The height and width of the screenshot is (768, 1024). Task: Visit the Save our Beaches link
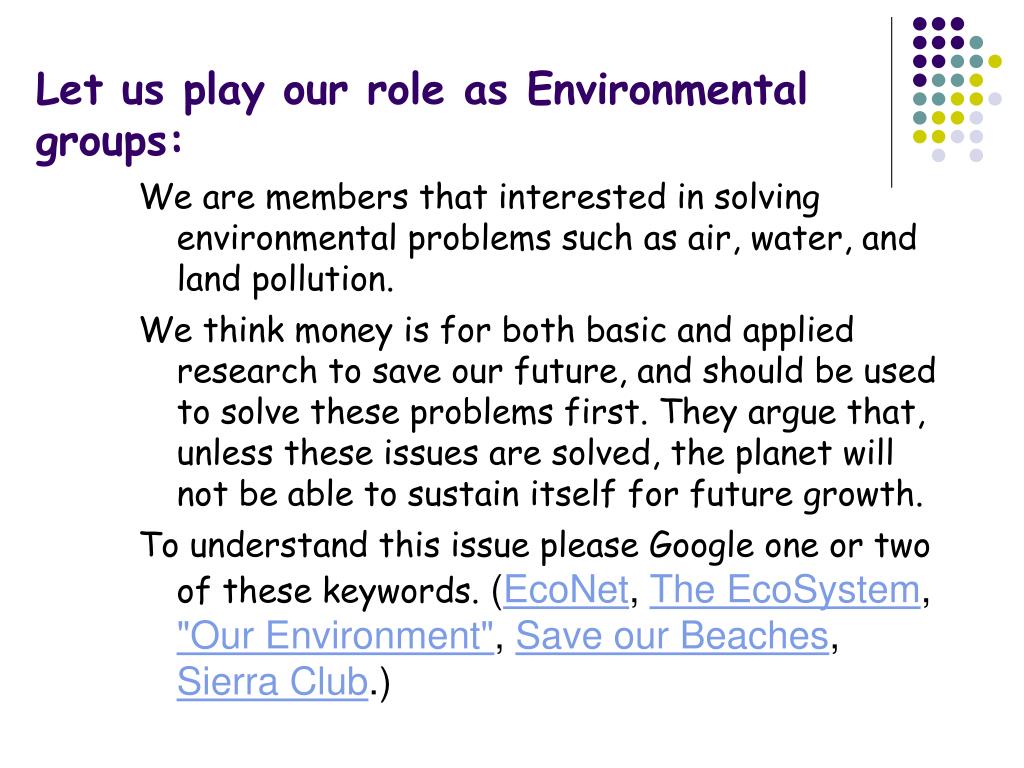(x=673, y=636)
